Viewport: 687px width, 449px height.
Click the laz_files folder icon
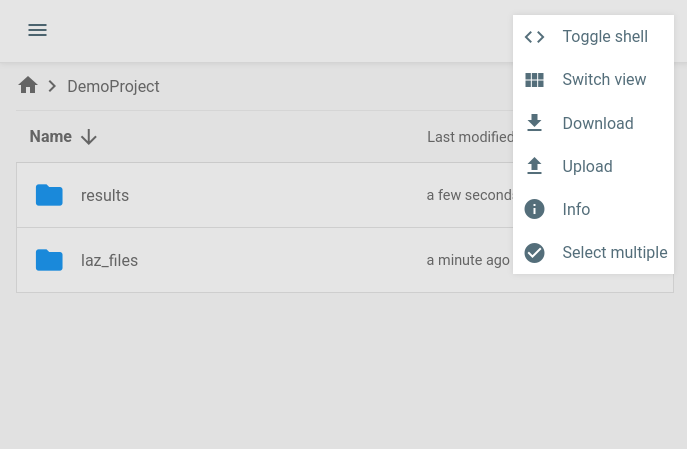tap(49, 260)
